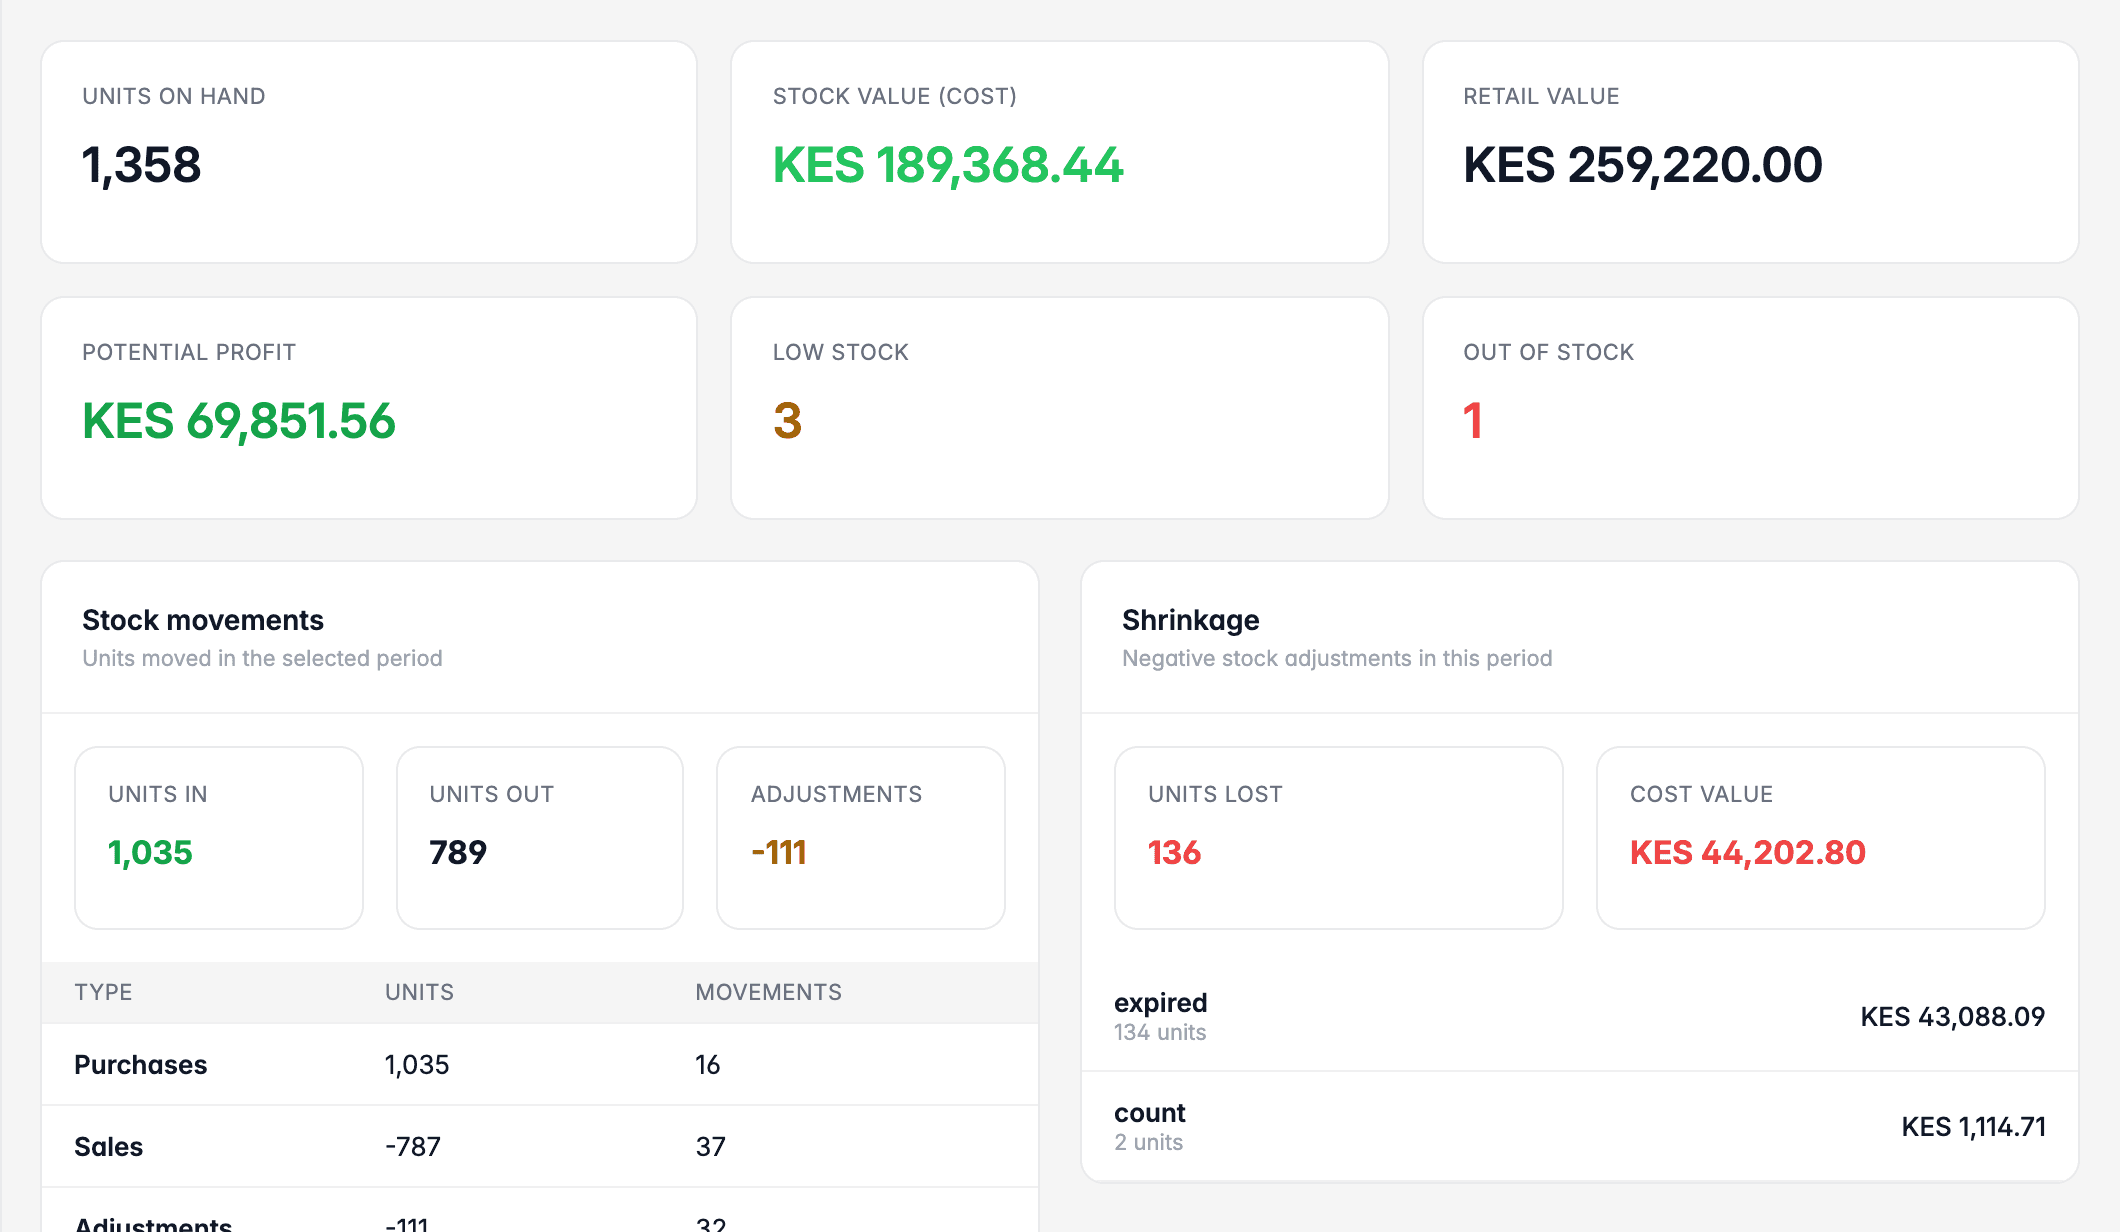Viewport: 2120px width, 1232px height.
Task: Select the Sales row label
Action: 108,1147
